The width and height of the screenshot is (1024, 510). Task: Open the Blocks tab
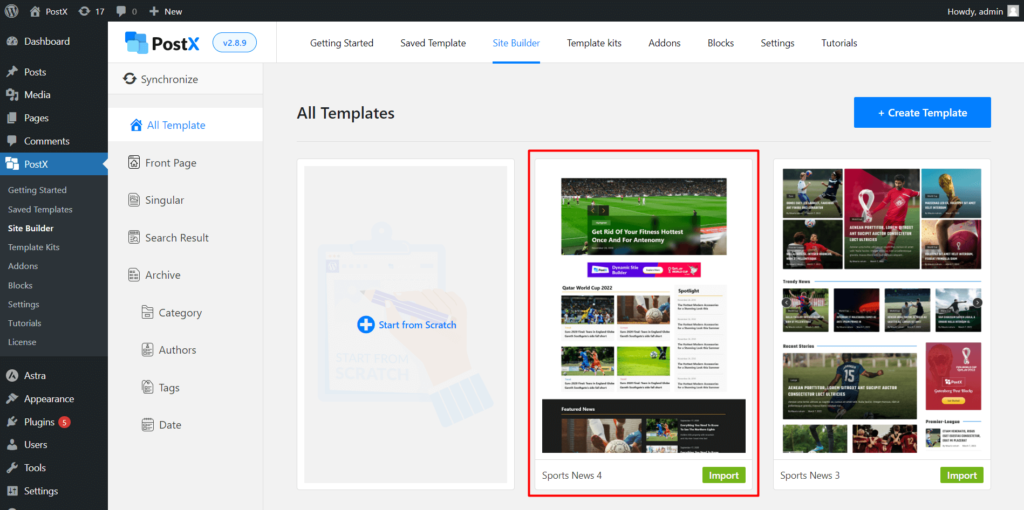click(720, 43)
